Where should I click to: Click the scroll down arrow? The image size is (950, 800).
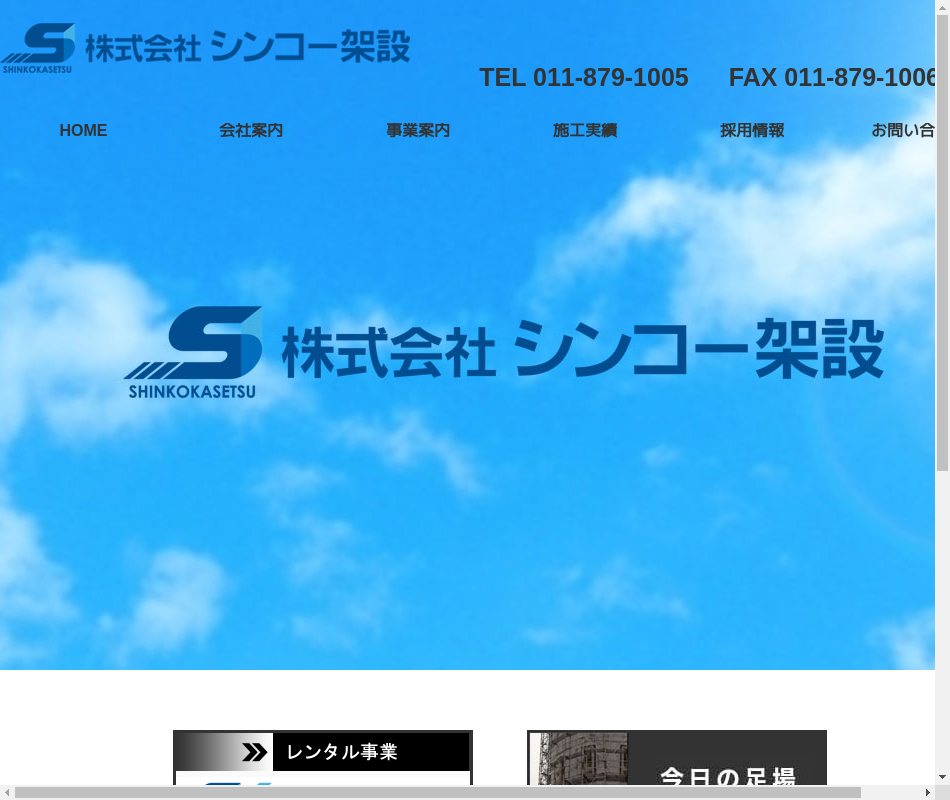(942, 777)
